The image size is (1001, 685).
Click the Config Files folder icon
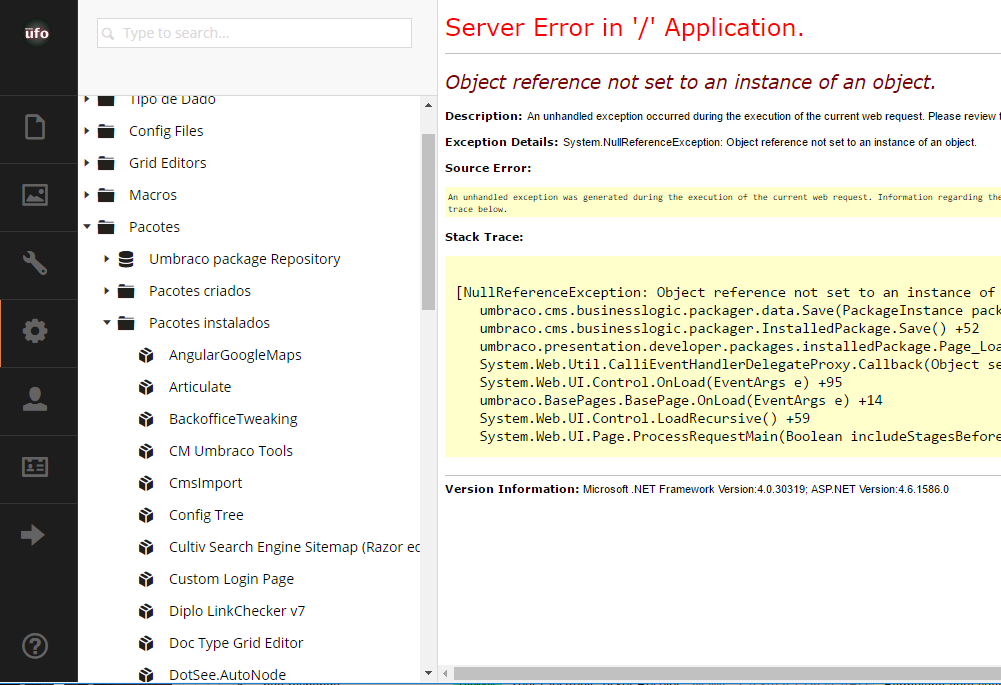pos(106,131)
